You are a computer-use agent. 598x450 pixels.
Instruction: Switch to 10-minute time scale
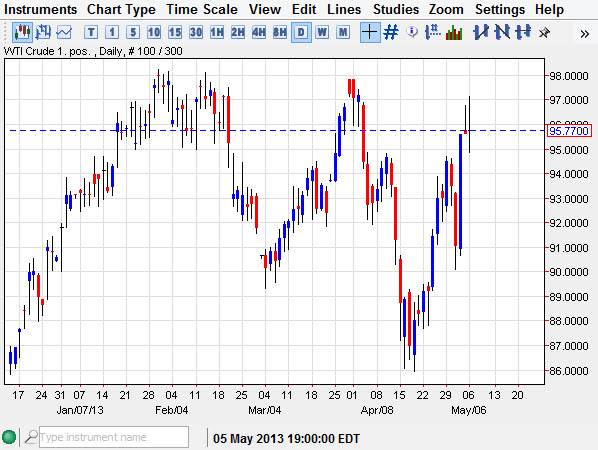tap(154, 32)
